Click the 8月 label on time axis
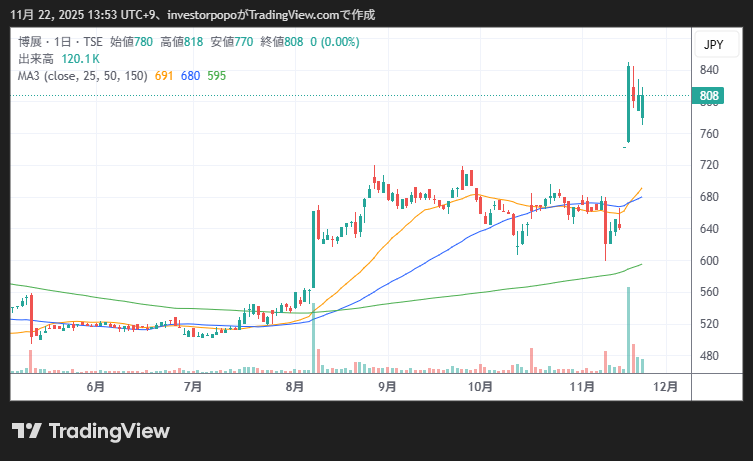 (x=294, y=386)
